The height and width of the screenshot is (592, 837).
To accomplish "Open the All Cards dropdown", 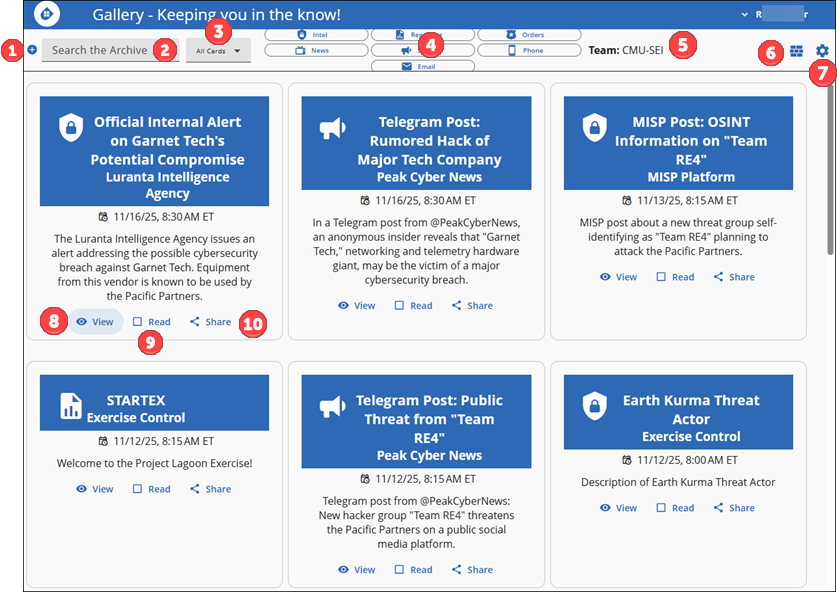I will click(218, 51).
